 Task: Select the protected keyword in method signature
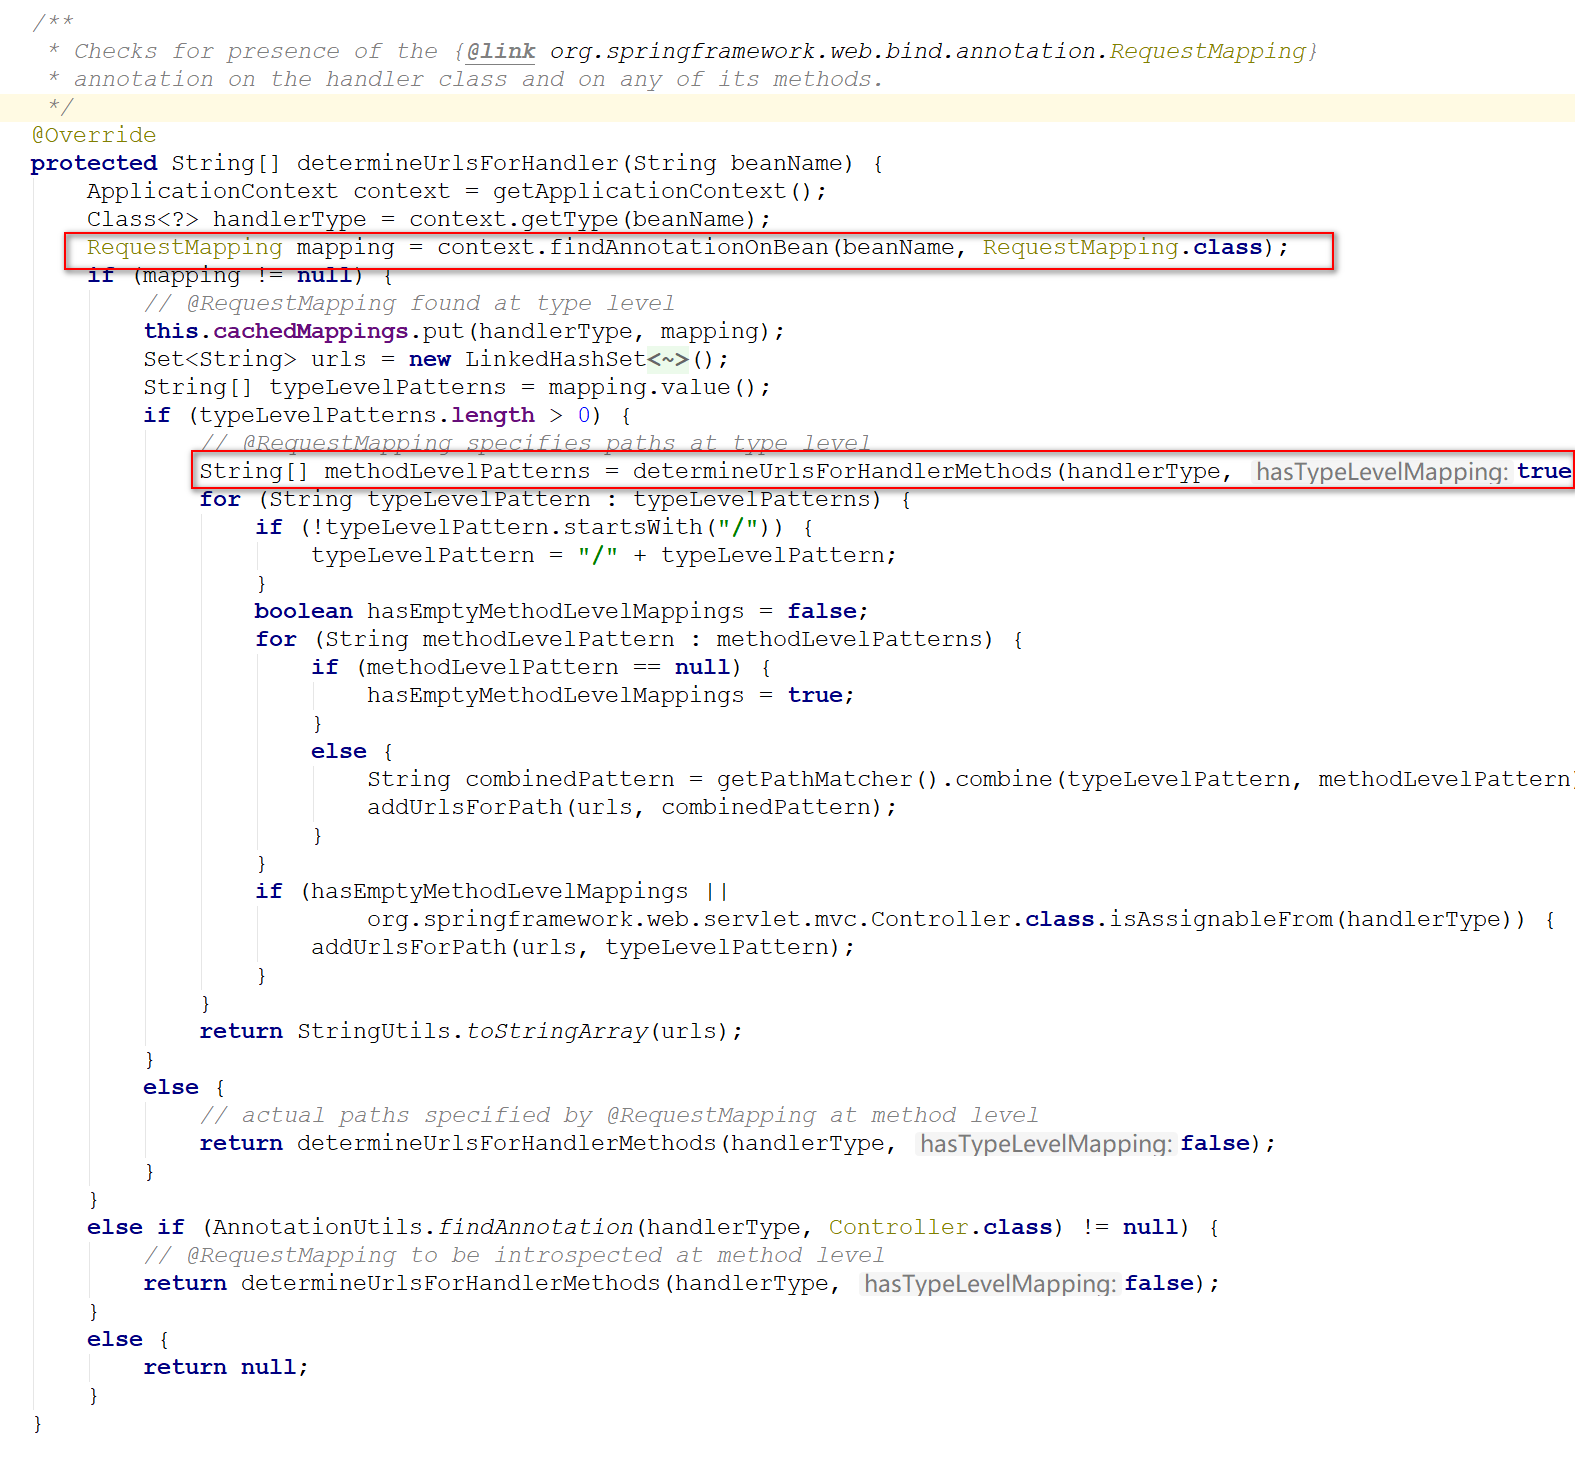point(94,163)
